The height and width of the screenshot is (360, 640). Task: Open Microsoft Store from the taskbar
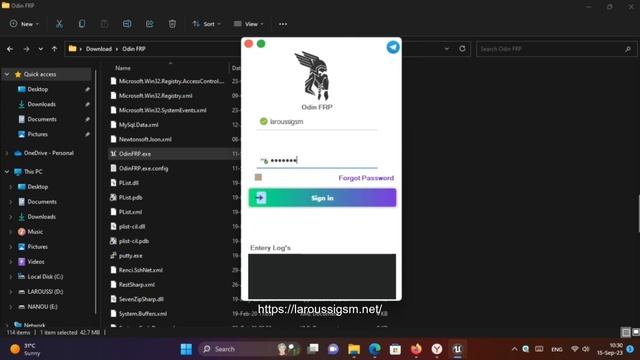(395, 349)
